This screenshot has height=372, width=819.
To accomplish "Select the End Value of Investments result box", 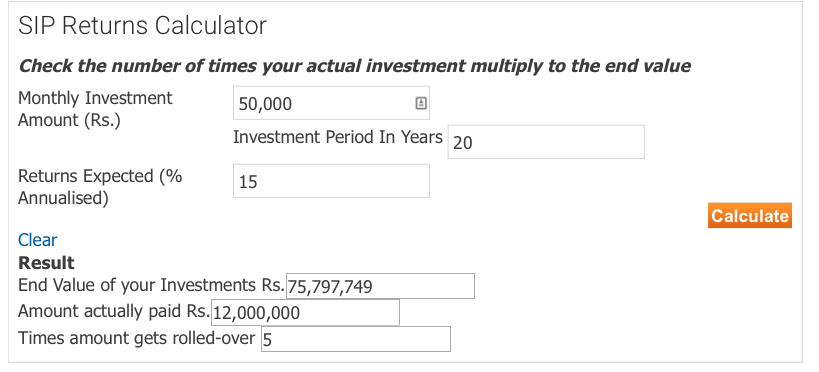I will [380, 286].
